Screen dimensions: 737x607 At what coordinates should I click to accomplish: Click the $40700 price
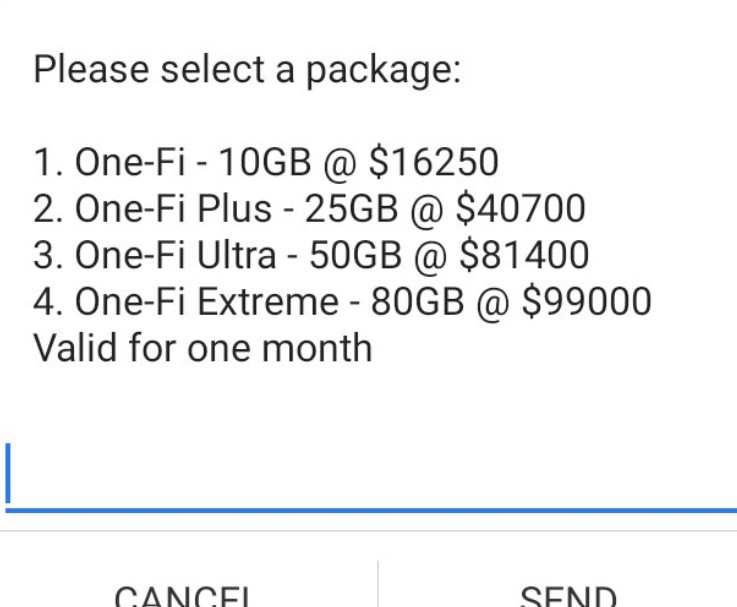519,209
